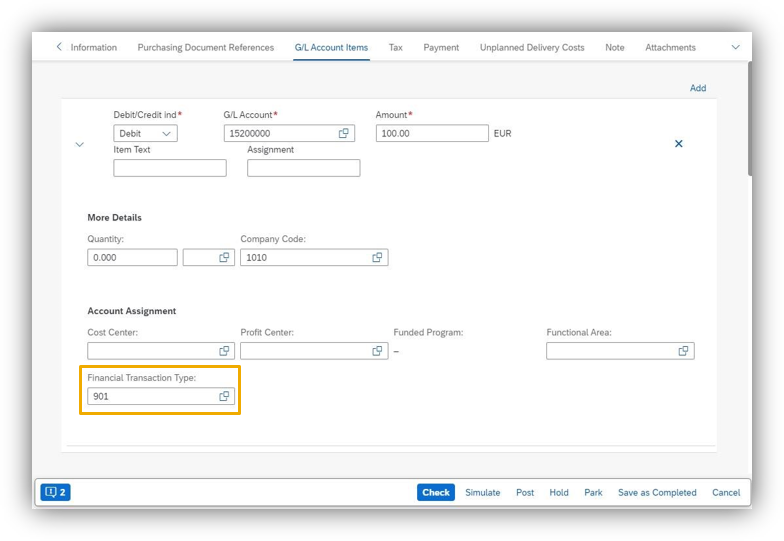Click Add to insert G/L item

point(698,88)
